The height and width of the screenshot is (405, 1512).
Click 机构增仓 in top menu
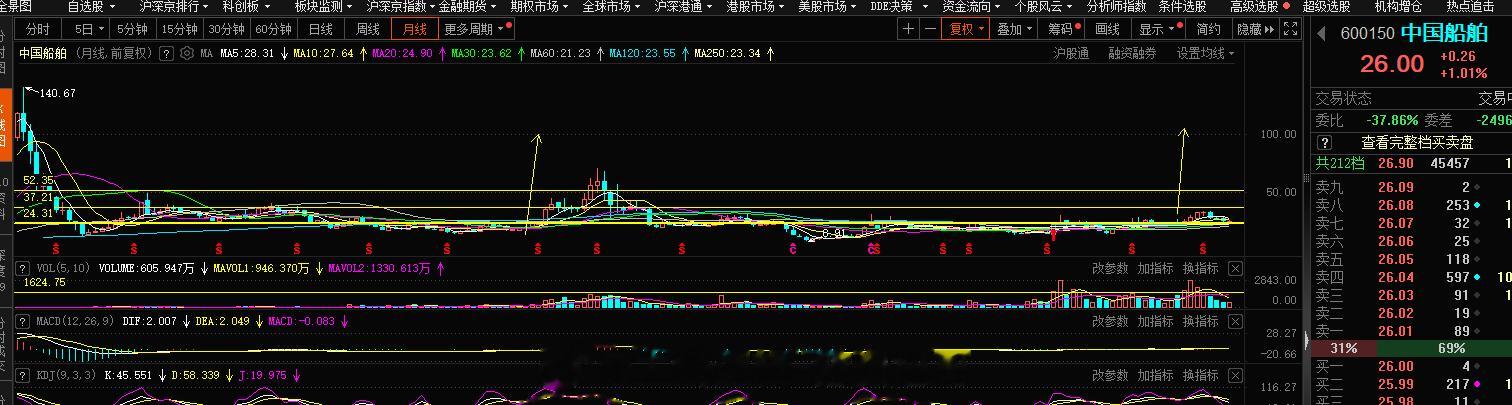(1398, 6)
